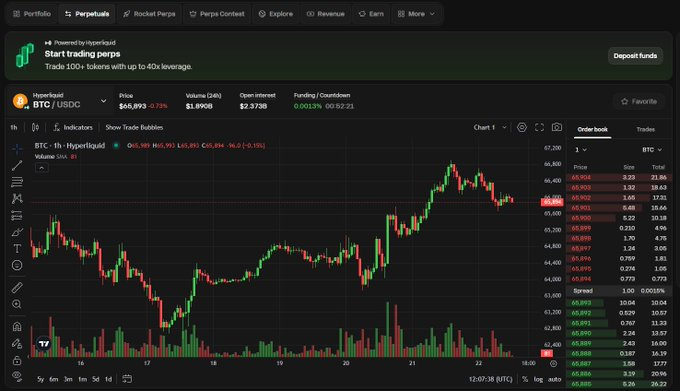This screenshot has width=680, height=391.
Task: Open the emoji icons tool
Action: 17,265
